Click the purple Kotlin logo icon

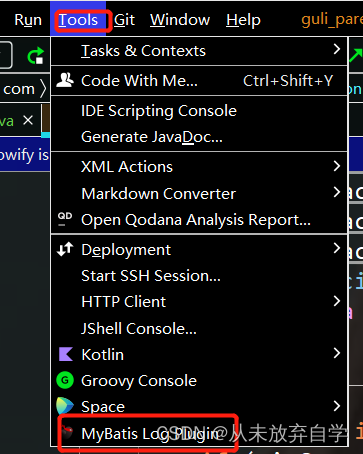click(x=65, y=354)
